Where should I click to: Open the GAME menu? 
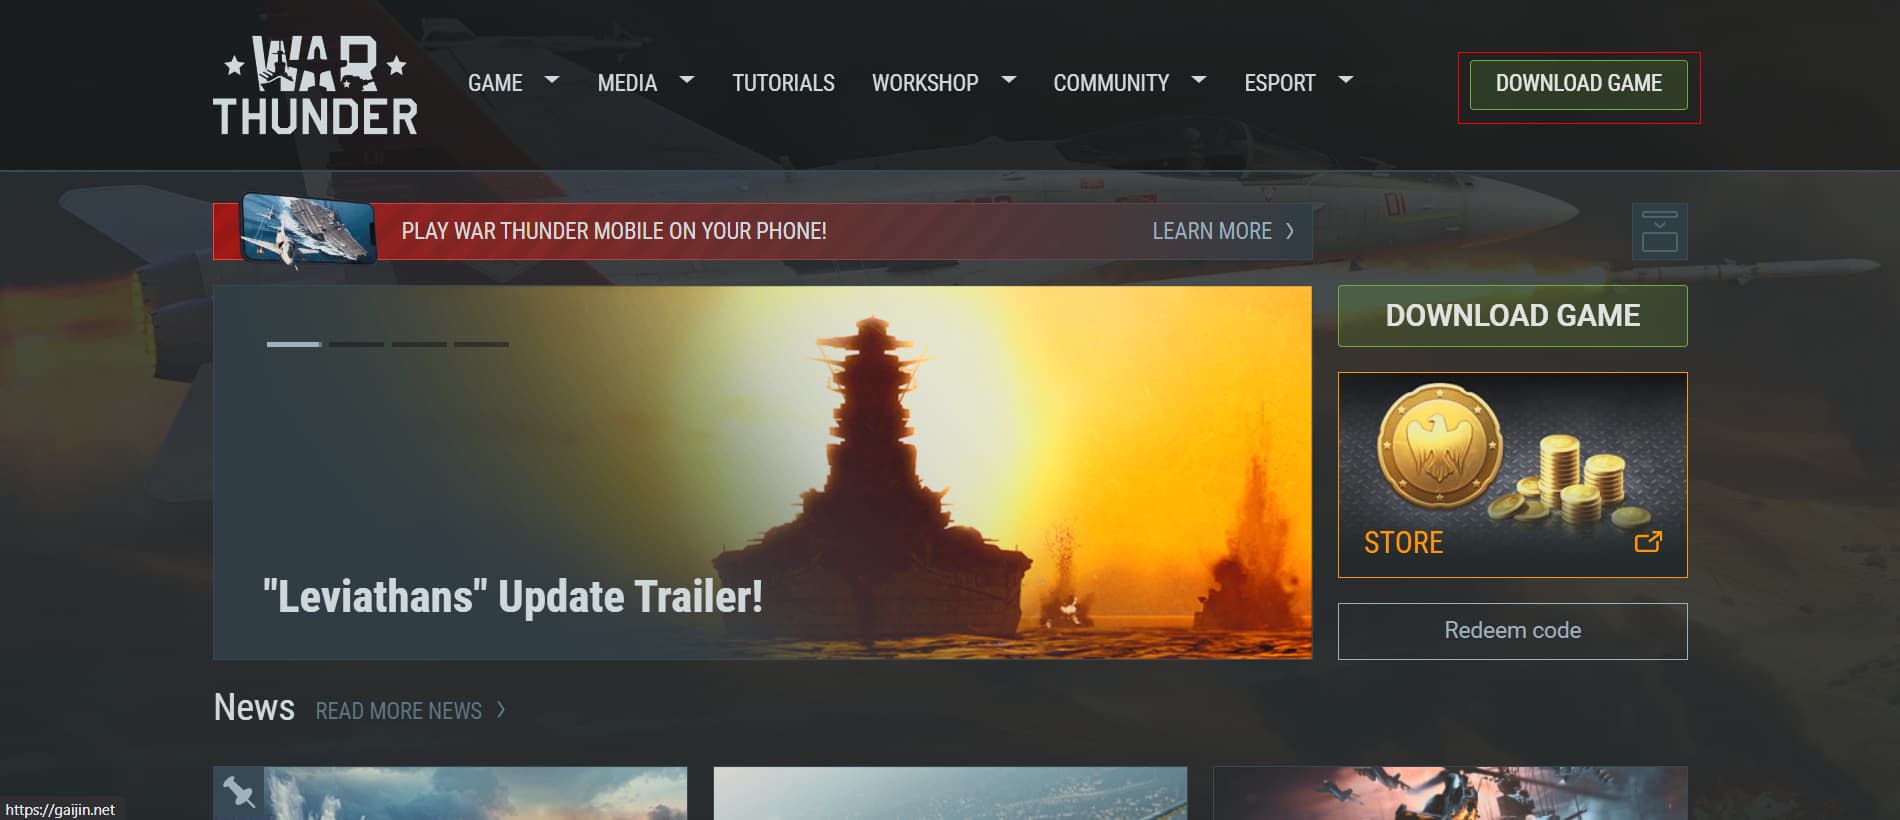tap(495, 83)
